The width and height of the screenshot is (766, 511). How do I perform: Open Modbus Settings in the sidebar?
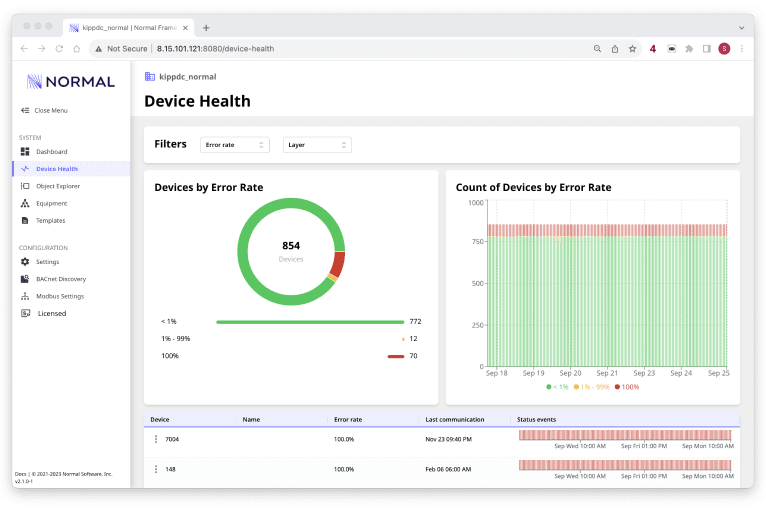click(71, 296)
